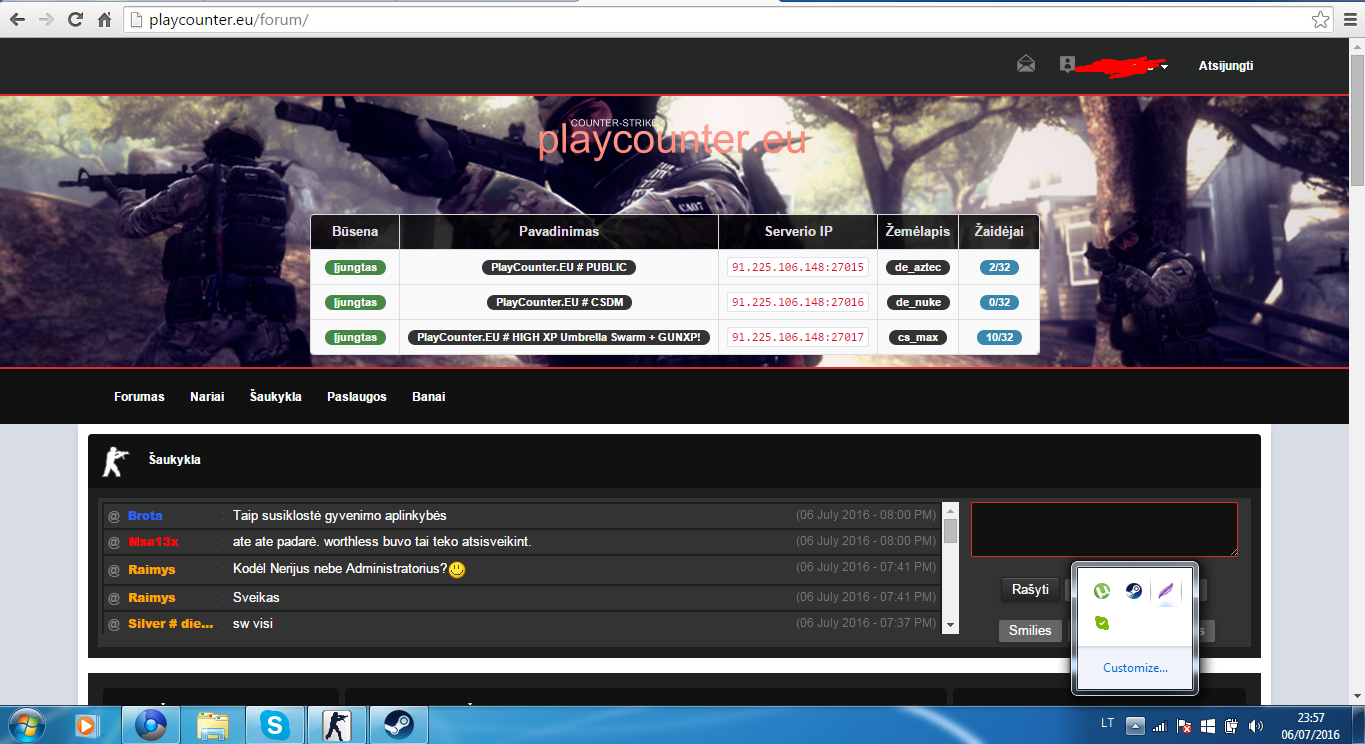Open the browser home page icon
This screenshot has width=1365, height=744.
[104, 19]
